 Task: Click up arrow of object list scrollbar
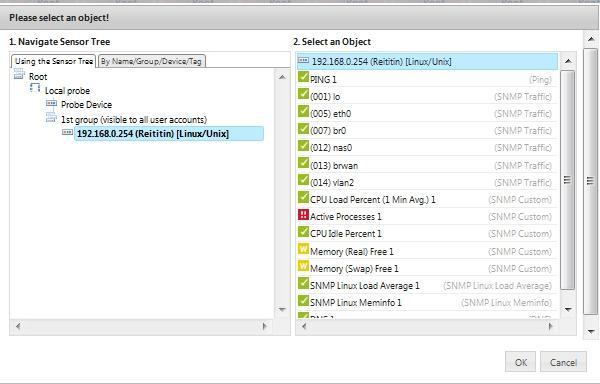click(568, 61)
